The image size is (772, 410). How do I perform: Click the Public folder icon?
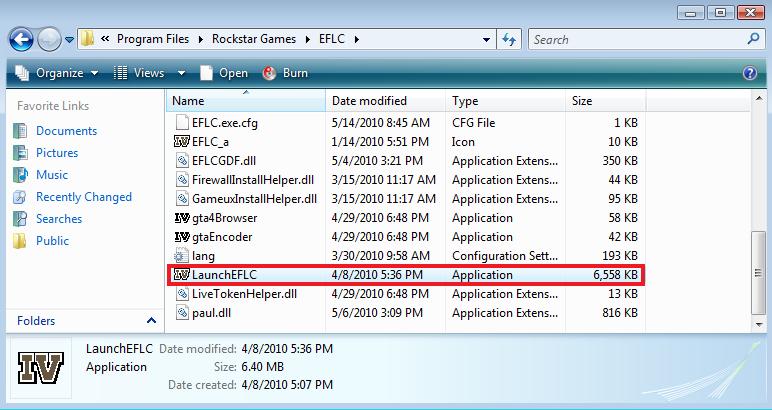click(20, 241)
